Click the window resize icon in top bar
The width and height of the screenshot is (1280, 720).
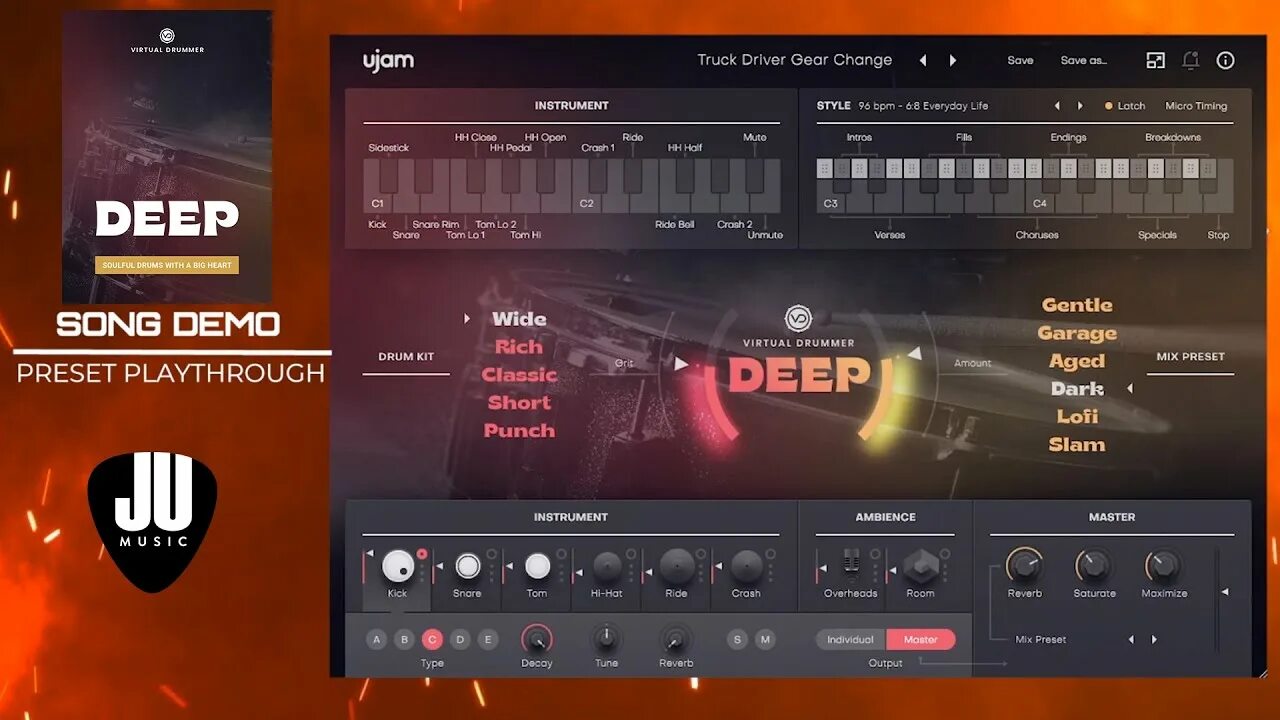pos(1155,60)
